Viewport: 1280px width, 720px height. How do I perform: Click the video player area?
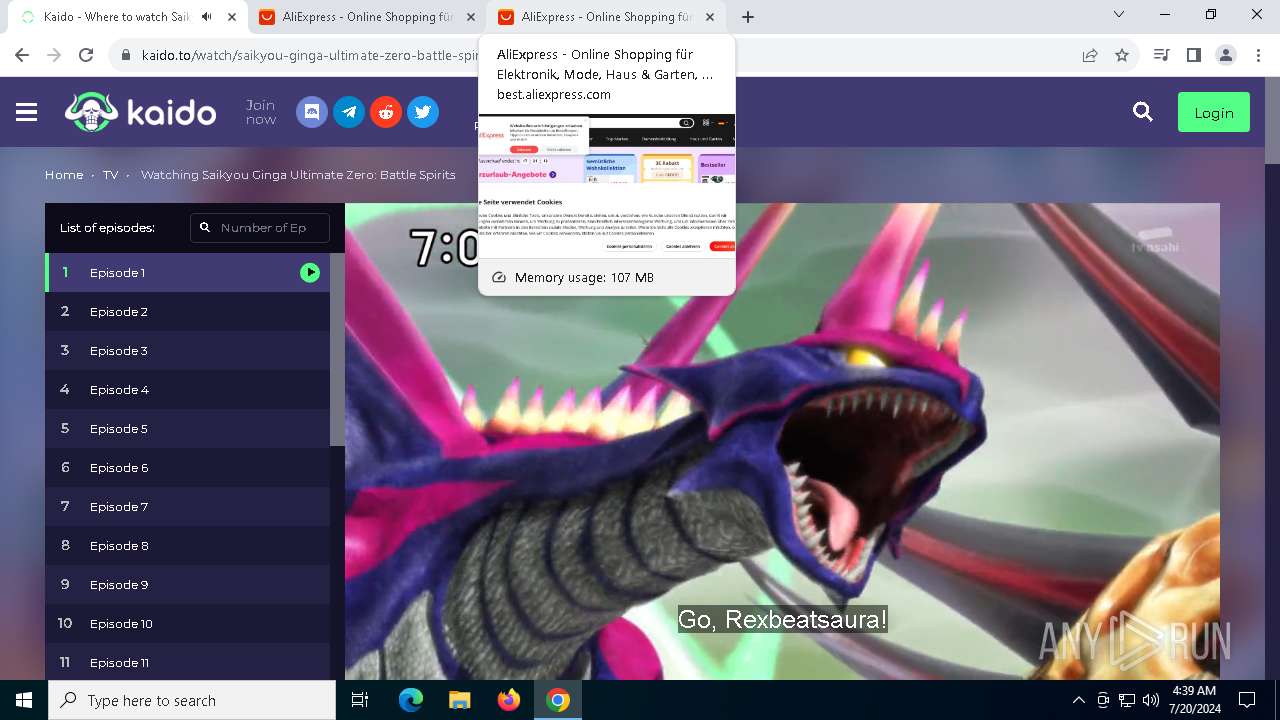782,441
